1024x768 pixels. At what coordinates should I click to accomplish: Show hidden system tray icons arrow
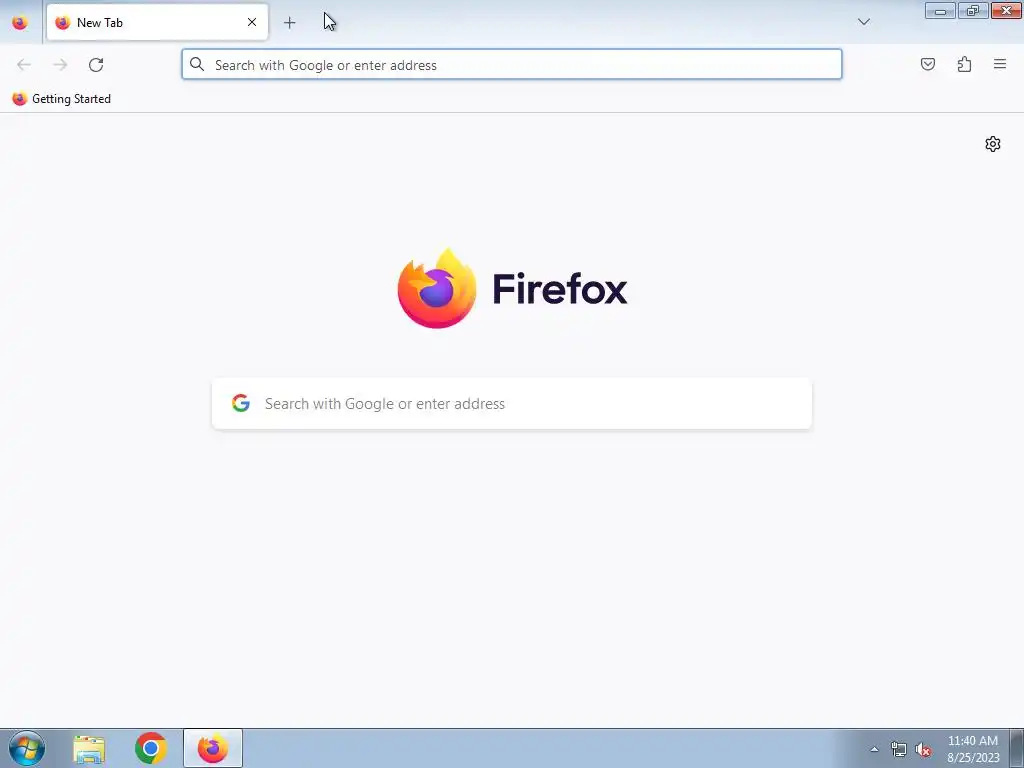(874, 750)
